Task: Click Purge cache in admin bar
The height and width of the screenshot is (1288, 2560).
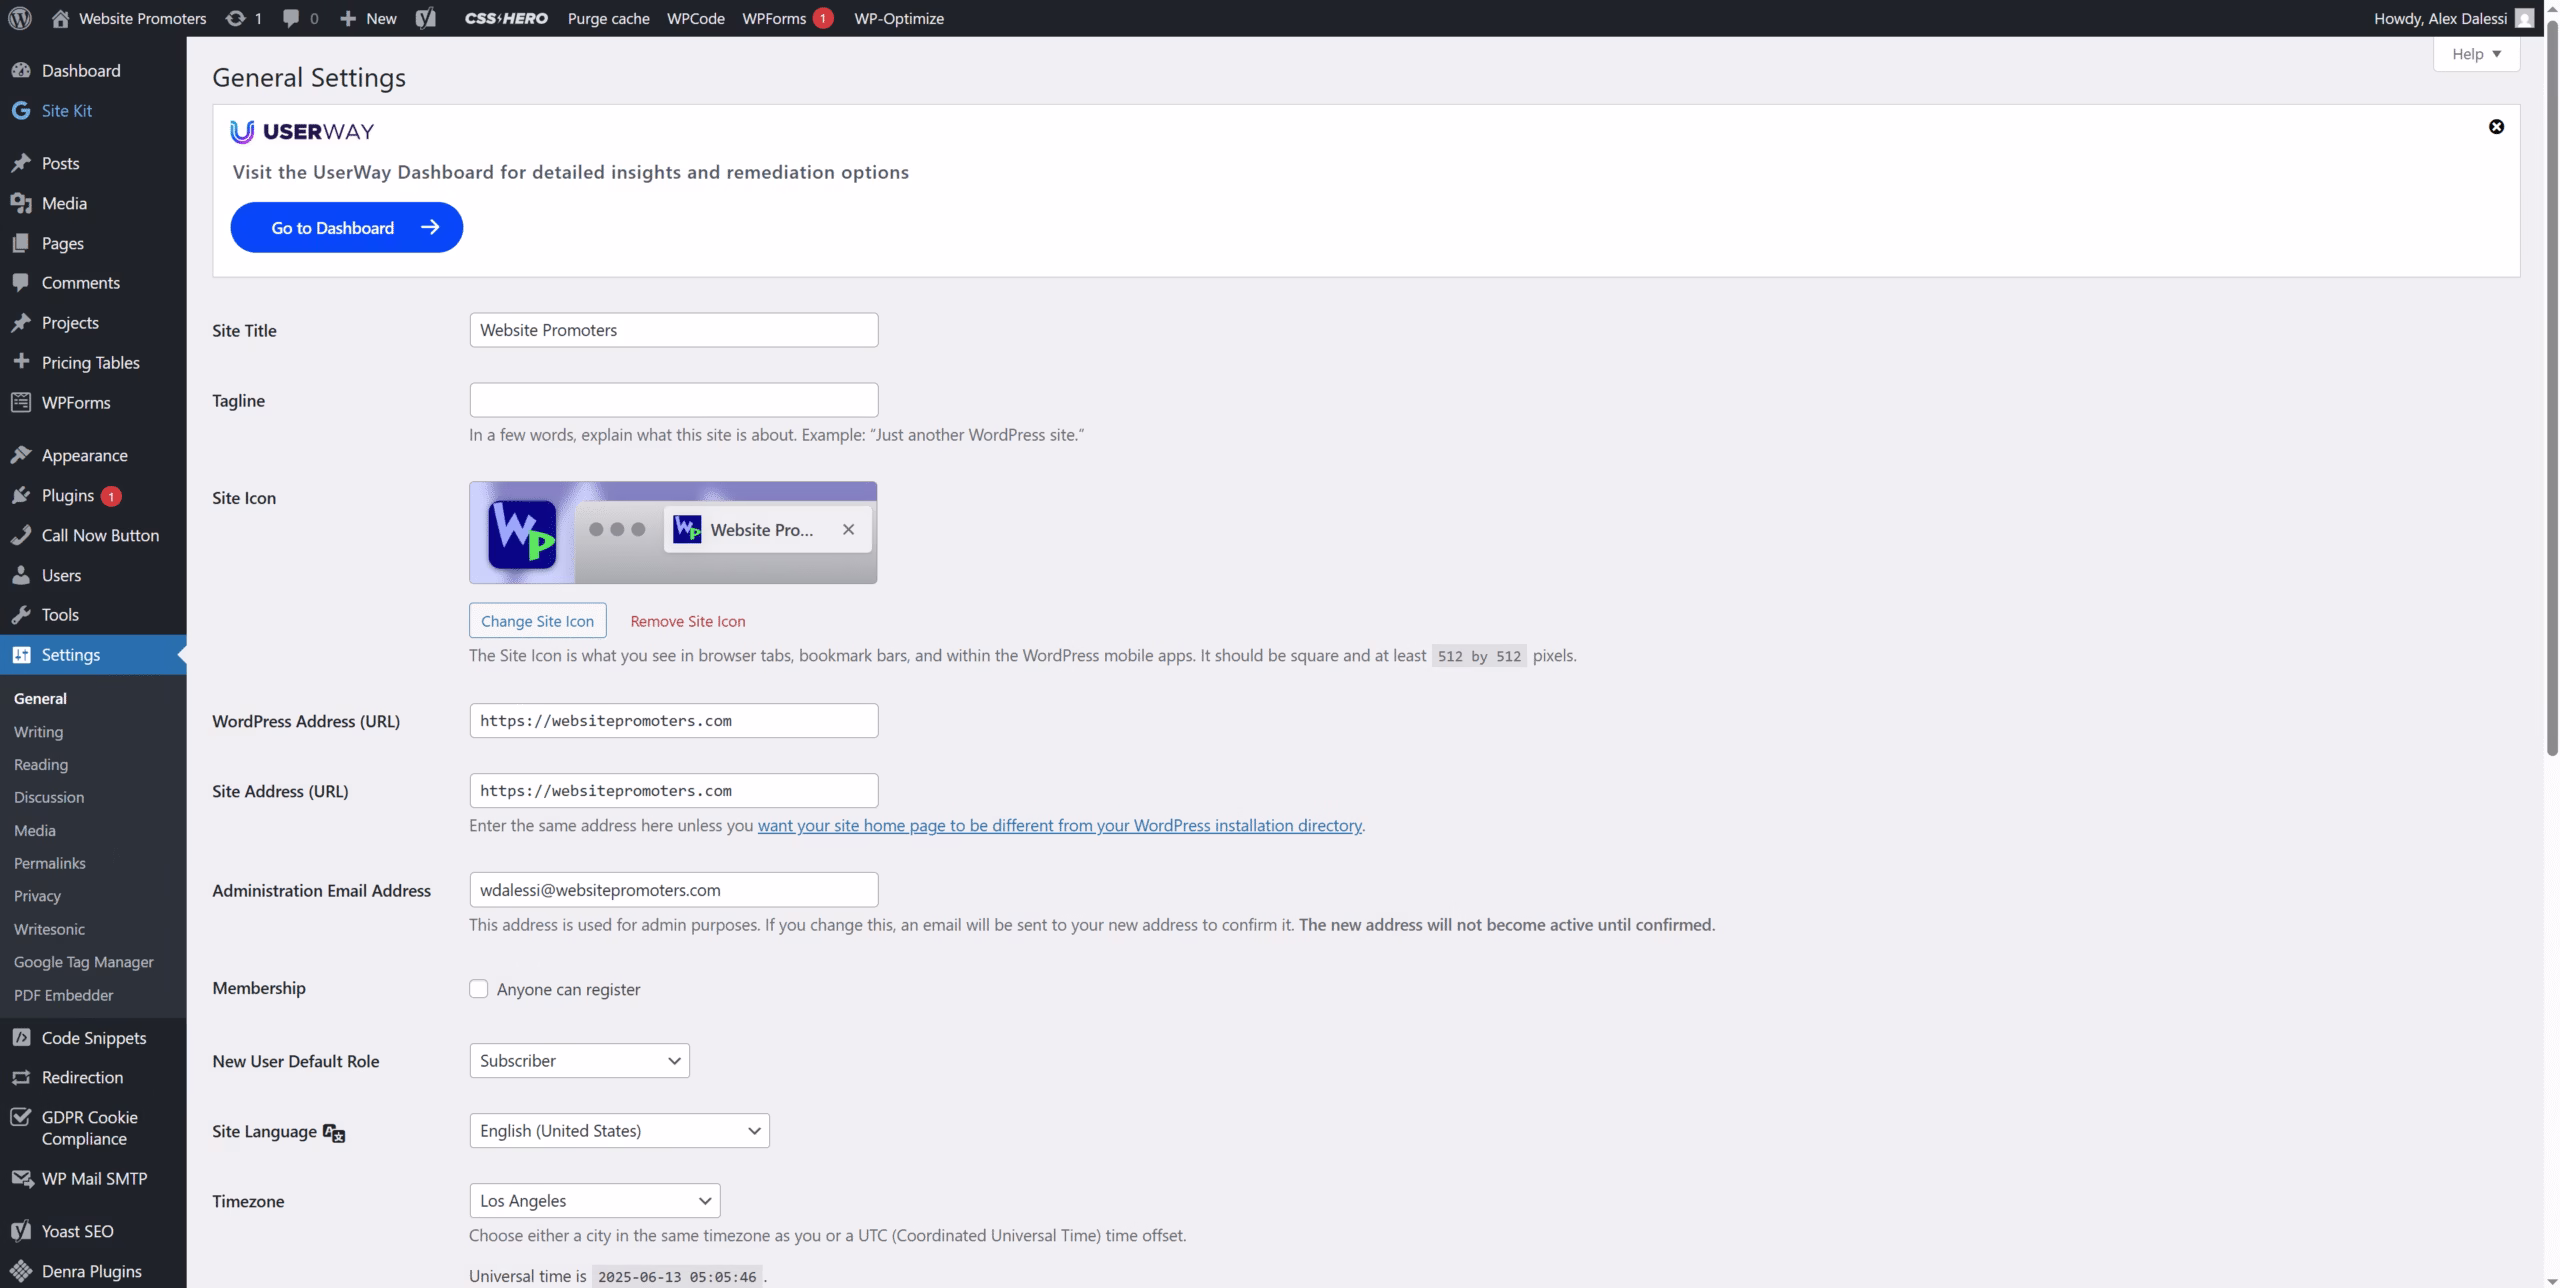Action: tap(608, 18)
